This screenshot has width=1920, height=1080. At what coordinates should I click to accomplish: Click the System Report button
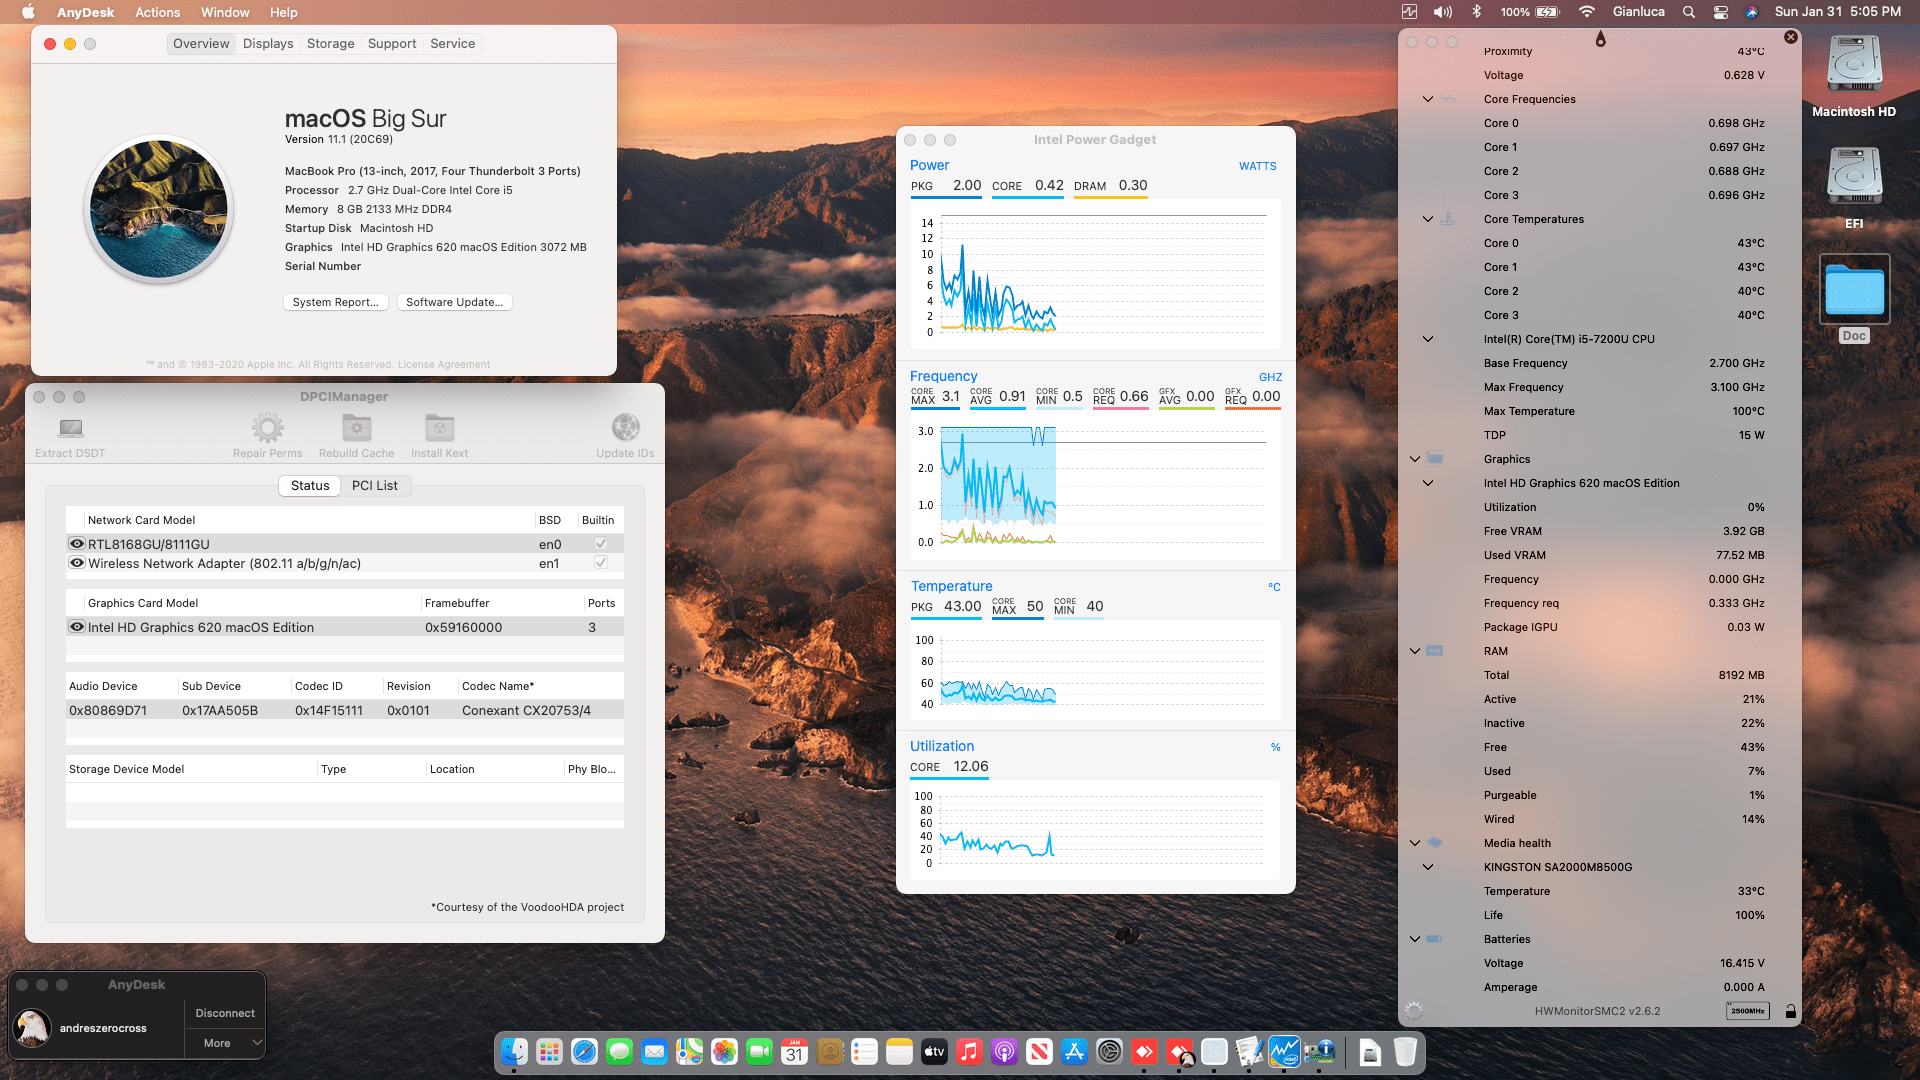(x=335, y=301)
